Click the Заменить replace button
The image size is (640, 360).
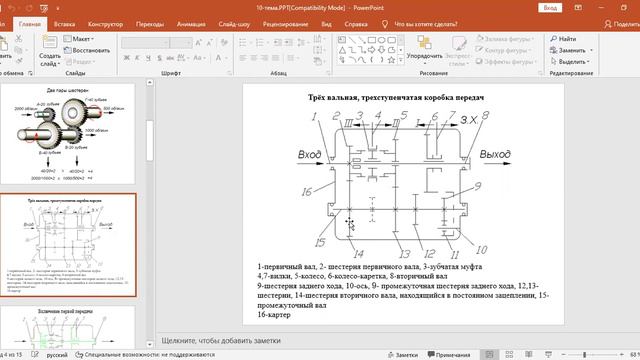[571, 50]
